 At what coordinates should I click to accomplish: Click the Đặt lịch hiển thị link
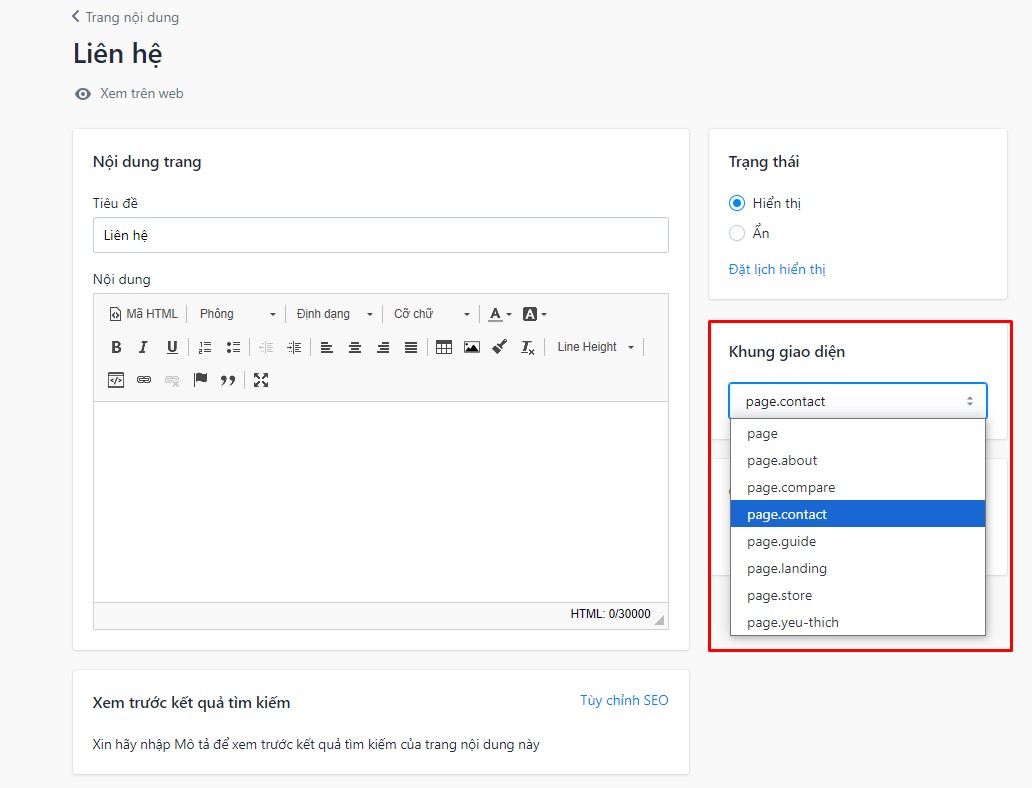(x=777, y=269)
